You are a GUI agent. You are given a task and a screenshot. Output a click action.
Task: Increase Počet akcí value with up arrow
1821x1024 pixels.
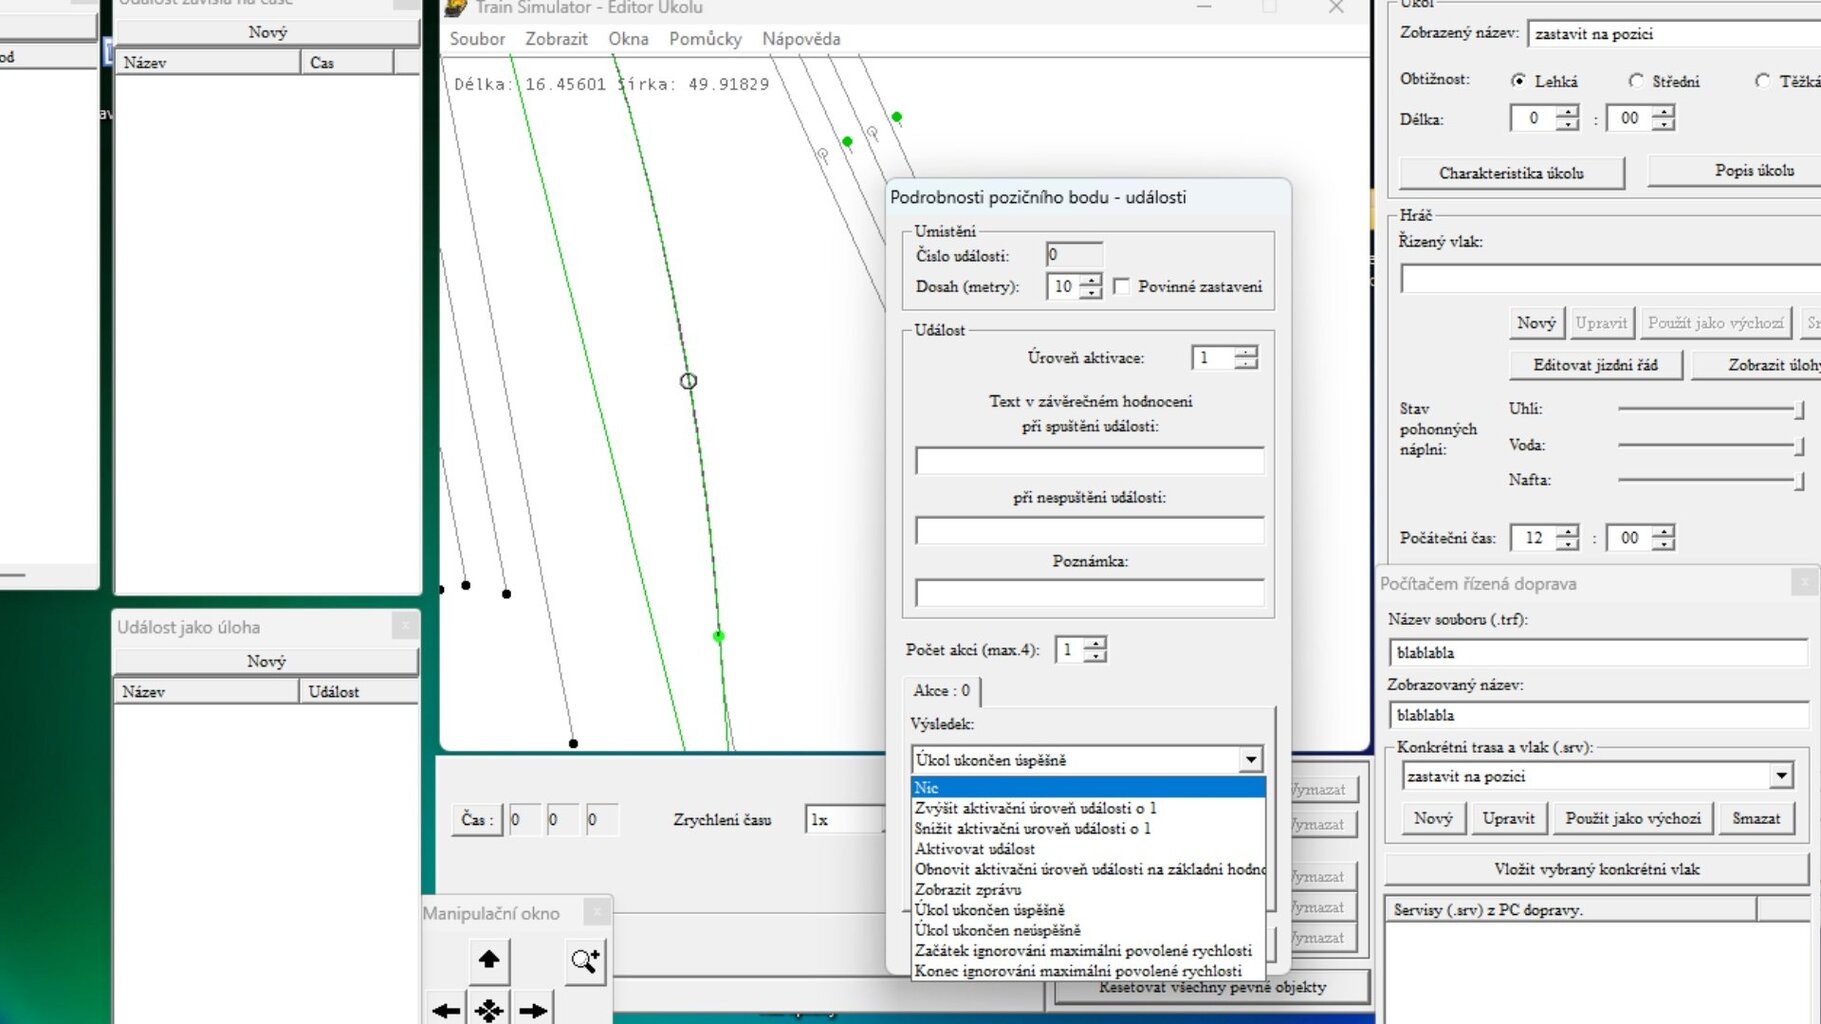[1096, 643]
